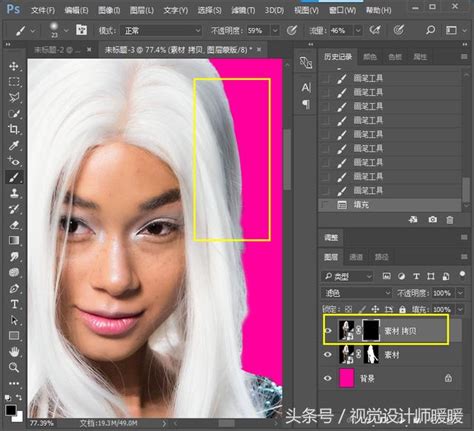Open layer filter 类型 dropdown
The height and width of the screenshot is (431, 474).
click(x=347, y=276)
